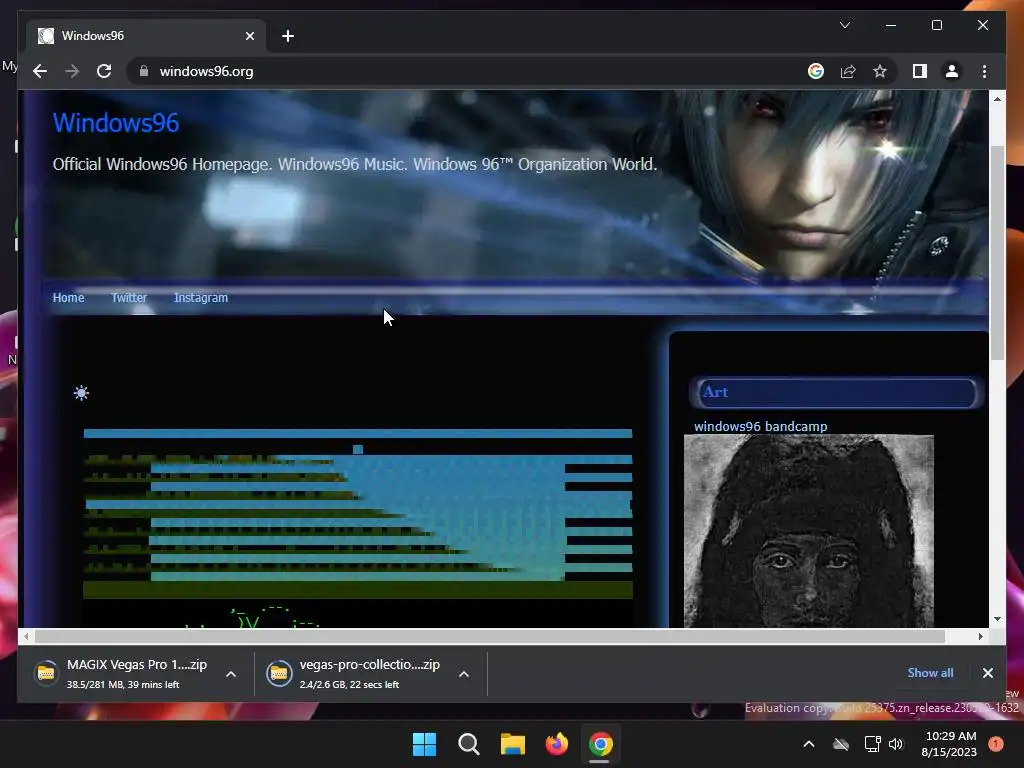1024x768 pixels.
Task: Open tab search dropdown arrow
Action: 844,25
